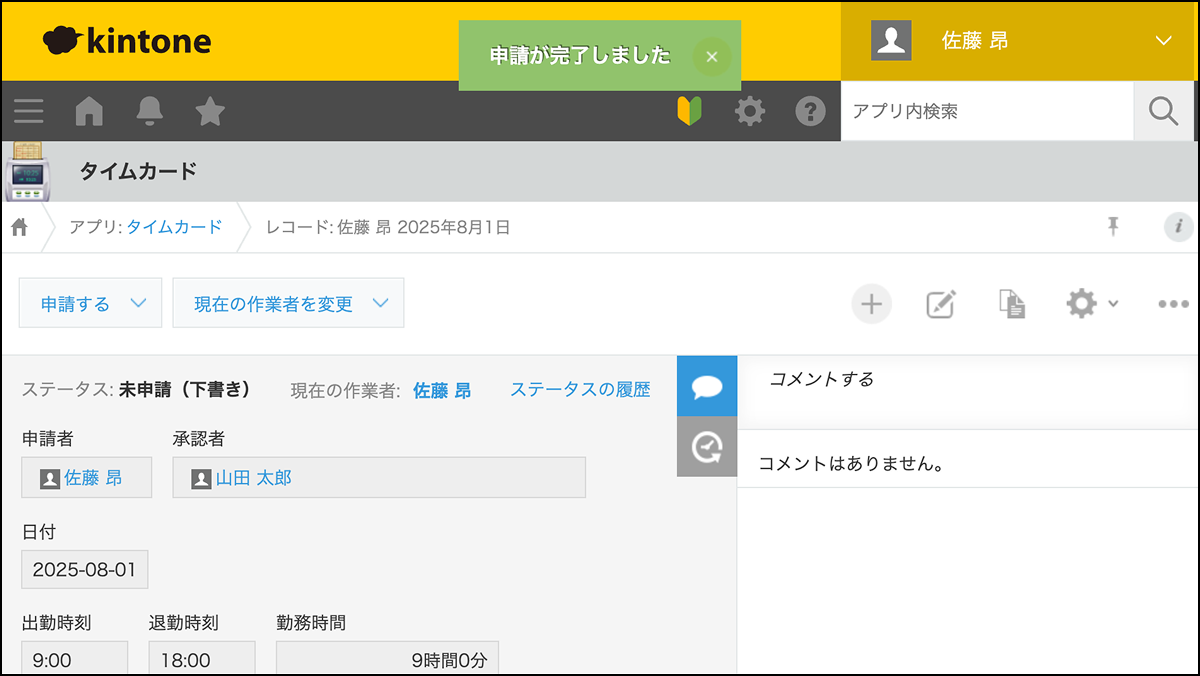Click the タイムカード breadcrumb link
The image size is (1200, 676).
point(174,227)
